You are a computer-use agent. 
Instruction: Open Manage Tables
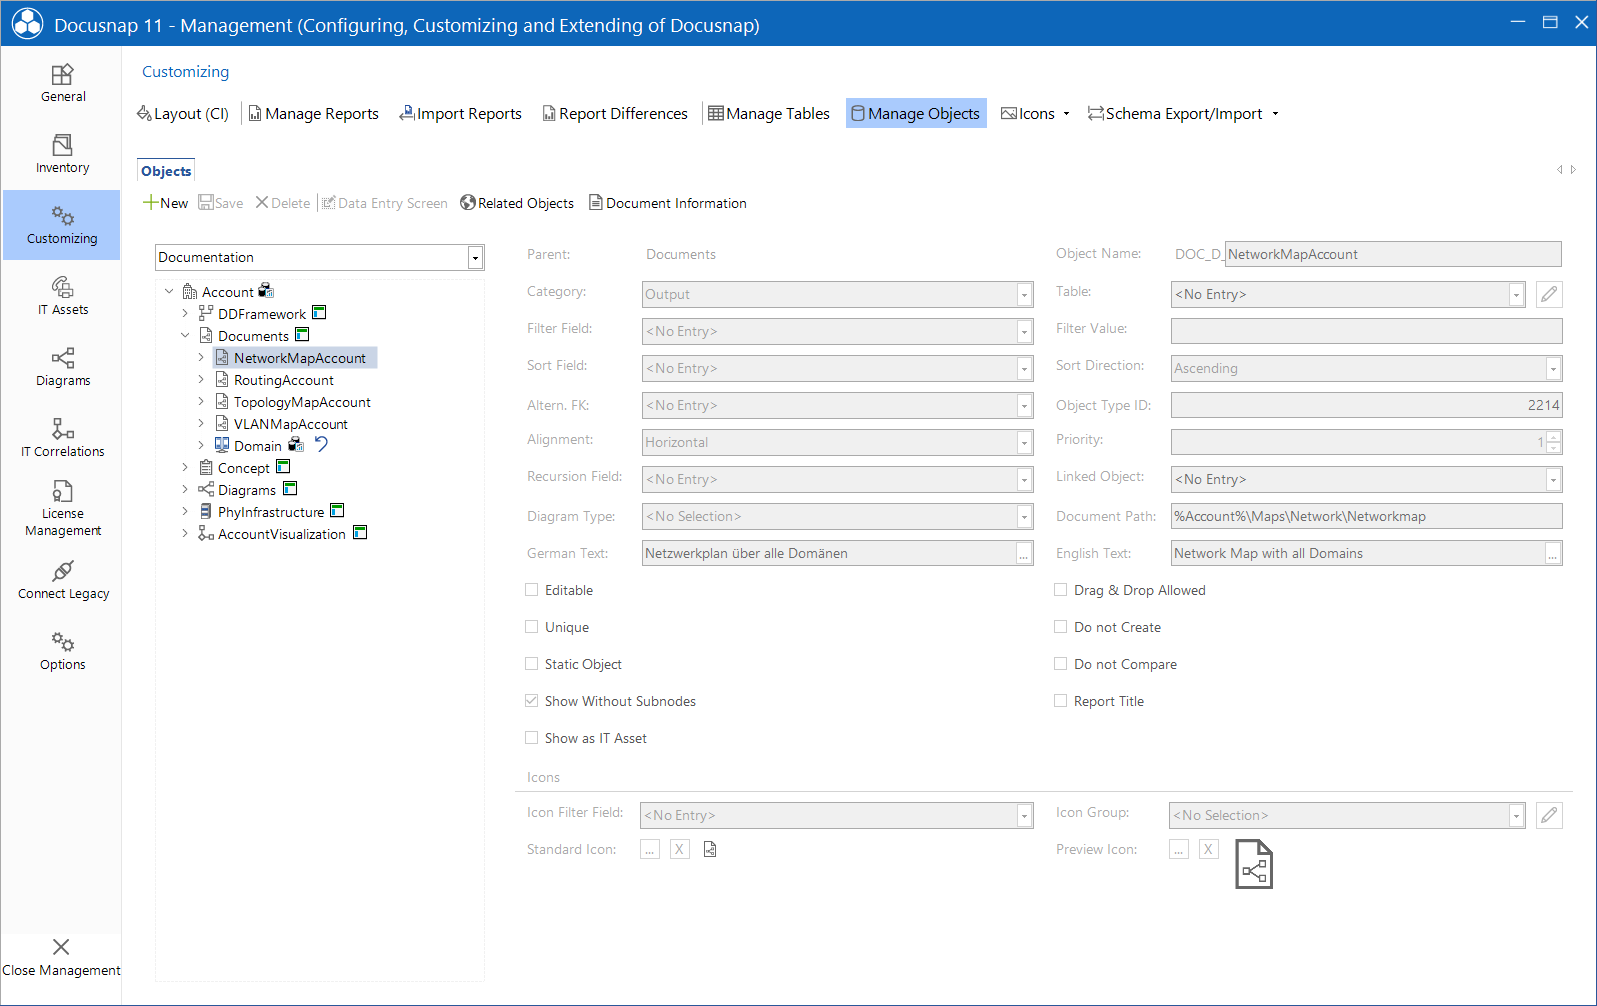pos(769,114)
